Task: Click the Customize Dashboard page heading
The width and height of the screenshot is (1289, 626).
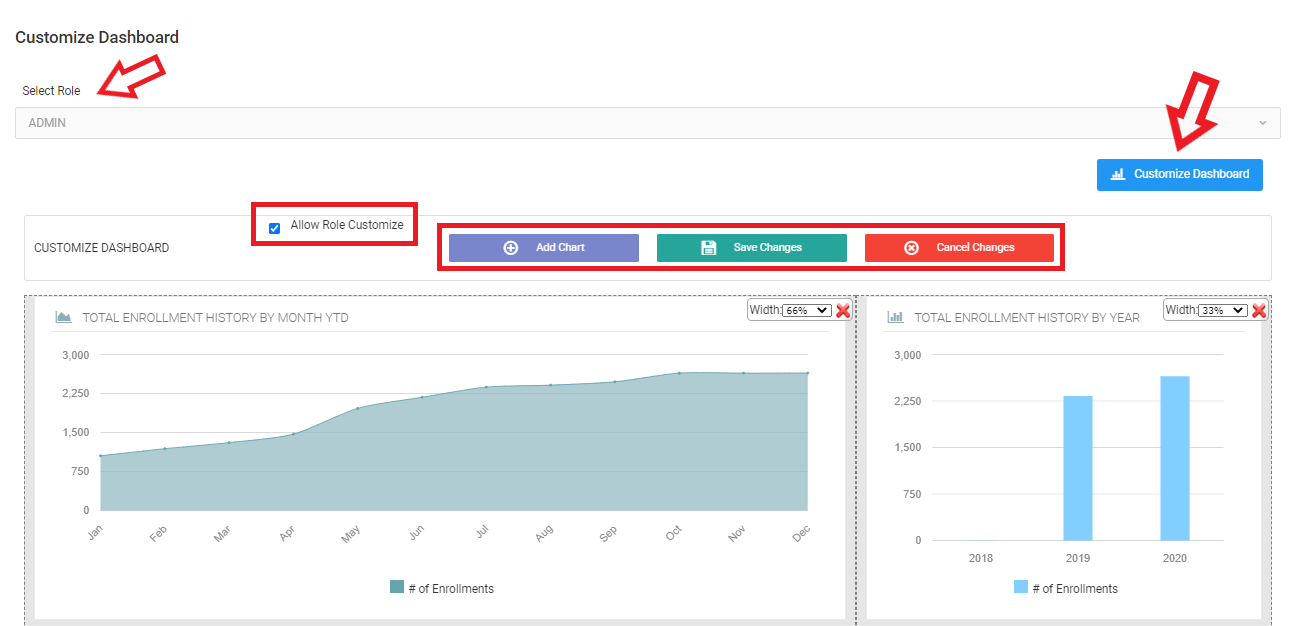Action: [x=97, y=37]
